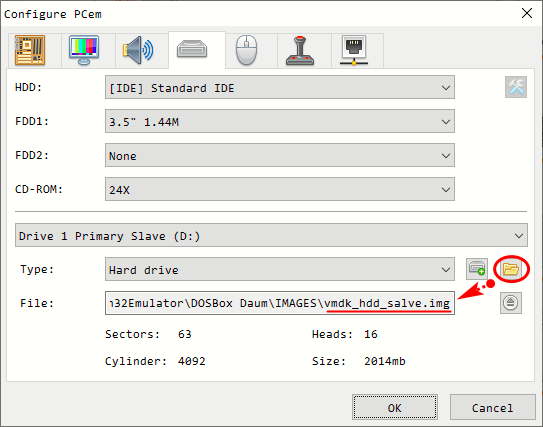Screen dimensions: 543x427
Task: Open the CD-ROM 24X speed dropdown
Action: (280, 189)
